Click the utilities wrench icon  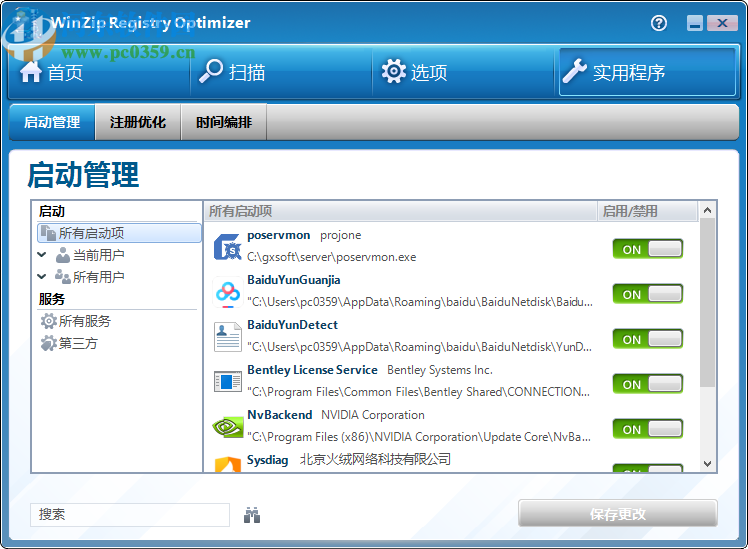[x=574, y=71]
